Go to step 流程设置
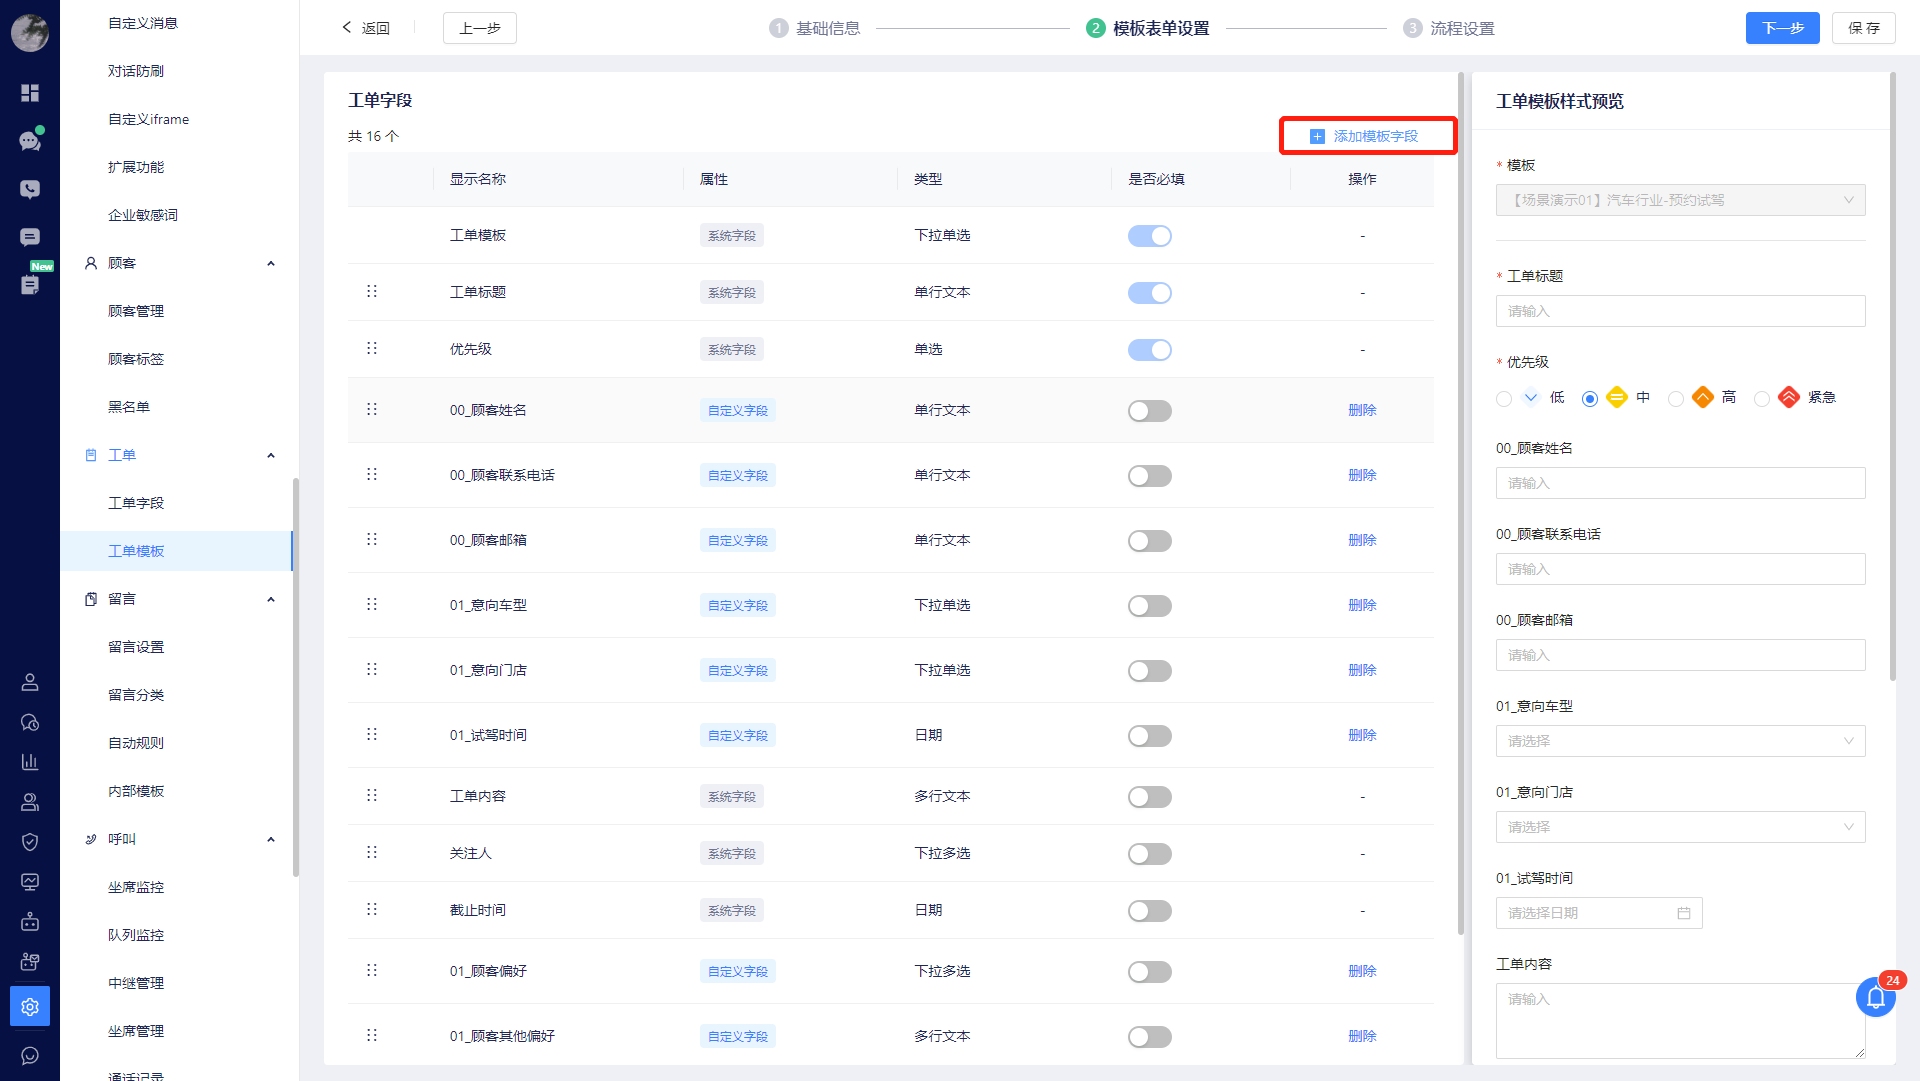 1449,28
